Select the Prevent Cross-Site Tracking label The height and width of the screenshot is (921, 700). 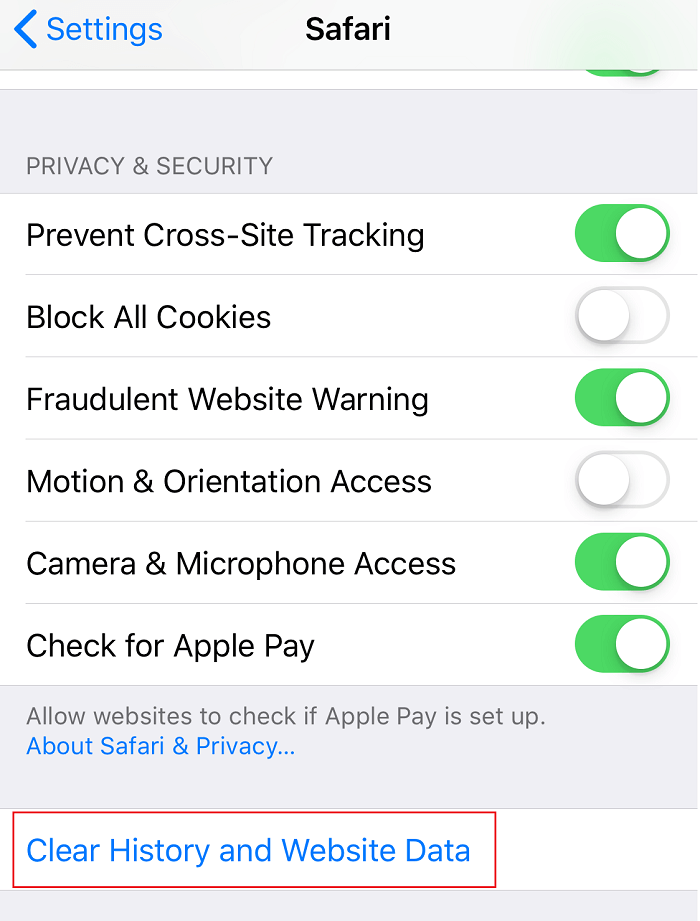(x=225, y=235)
